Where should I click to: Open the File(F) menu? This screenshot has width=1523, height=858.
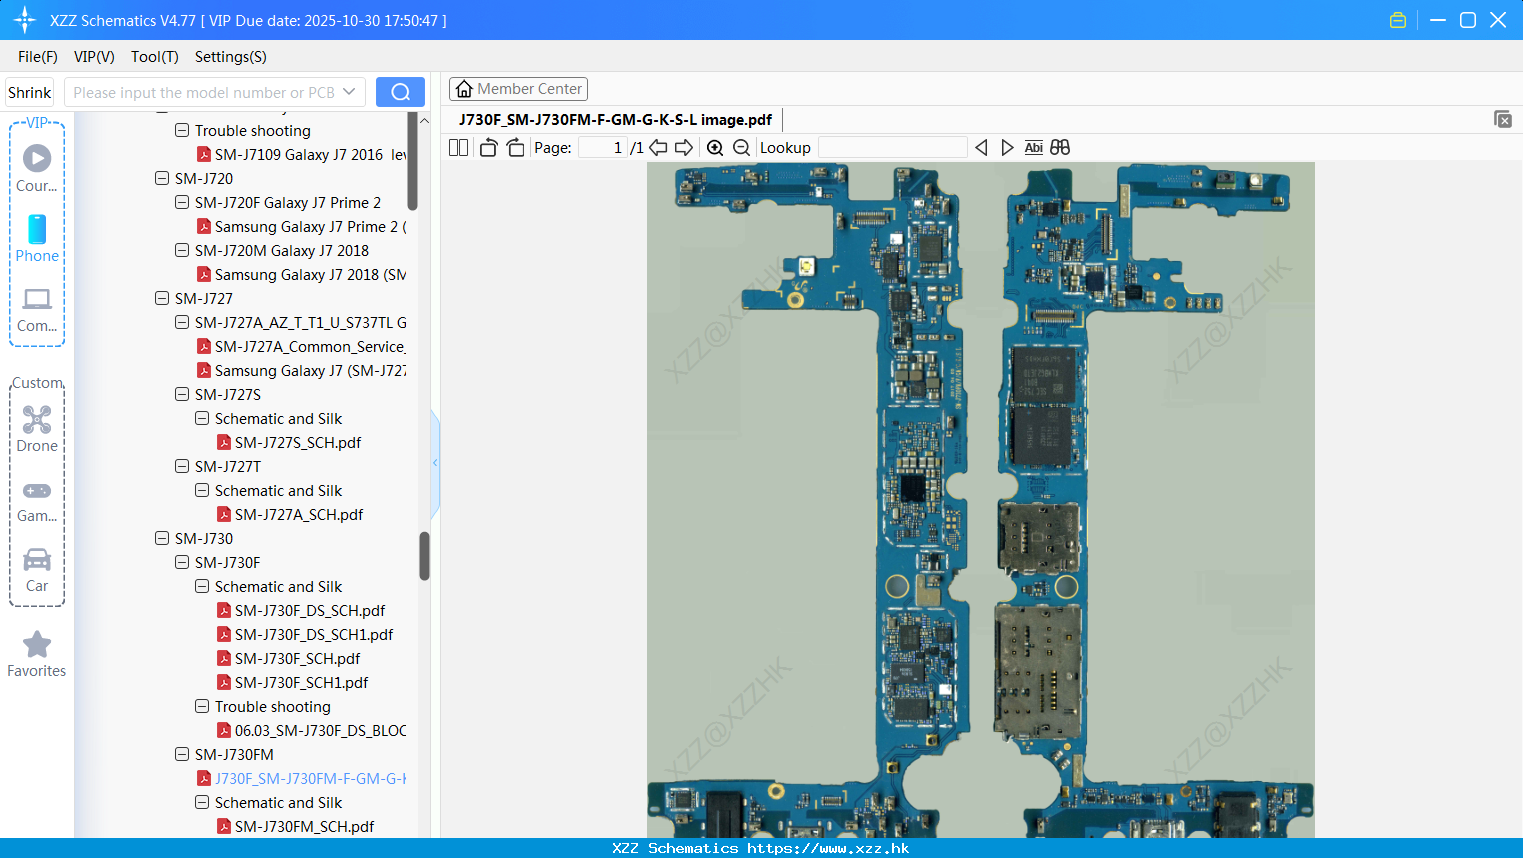38,57
